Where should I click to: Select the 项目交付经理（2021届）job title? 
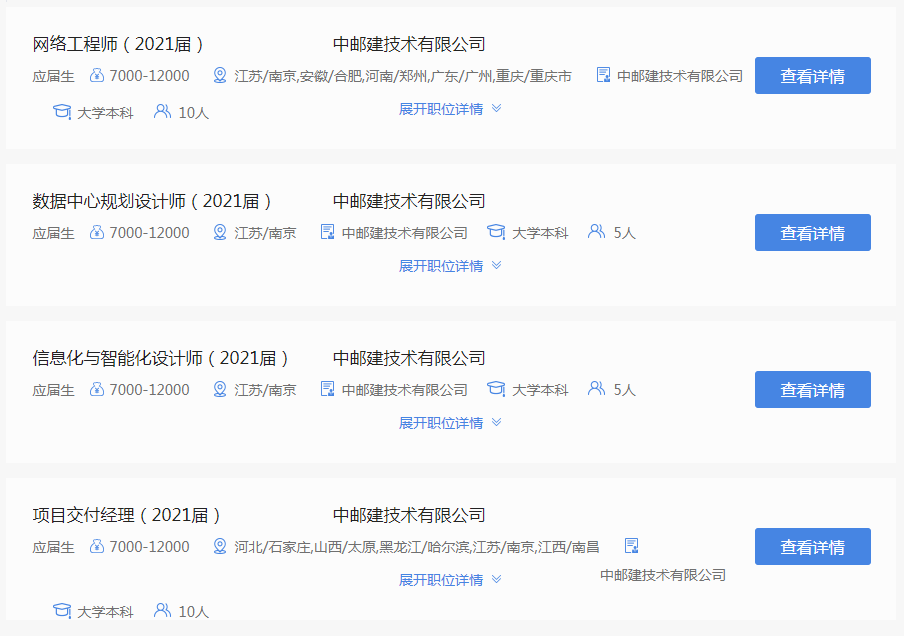pos(127,515)
